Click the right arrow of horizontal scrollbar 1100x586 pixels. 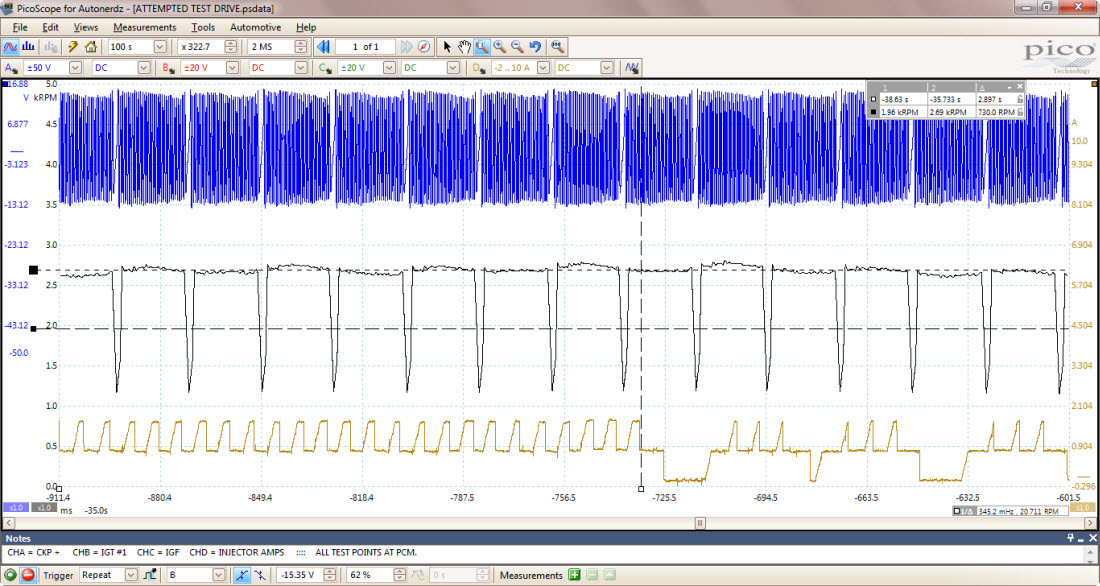1091,524
